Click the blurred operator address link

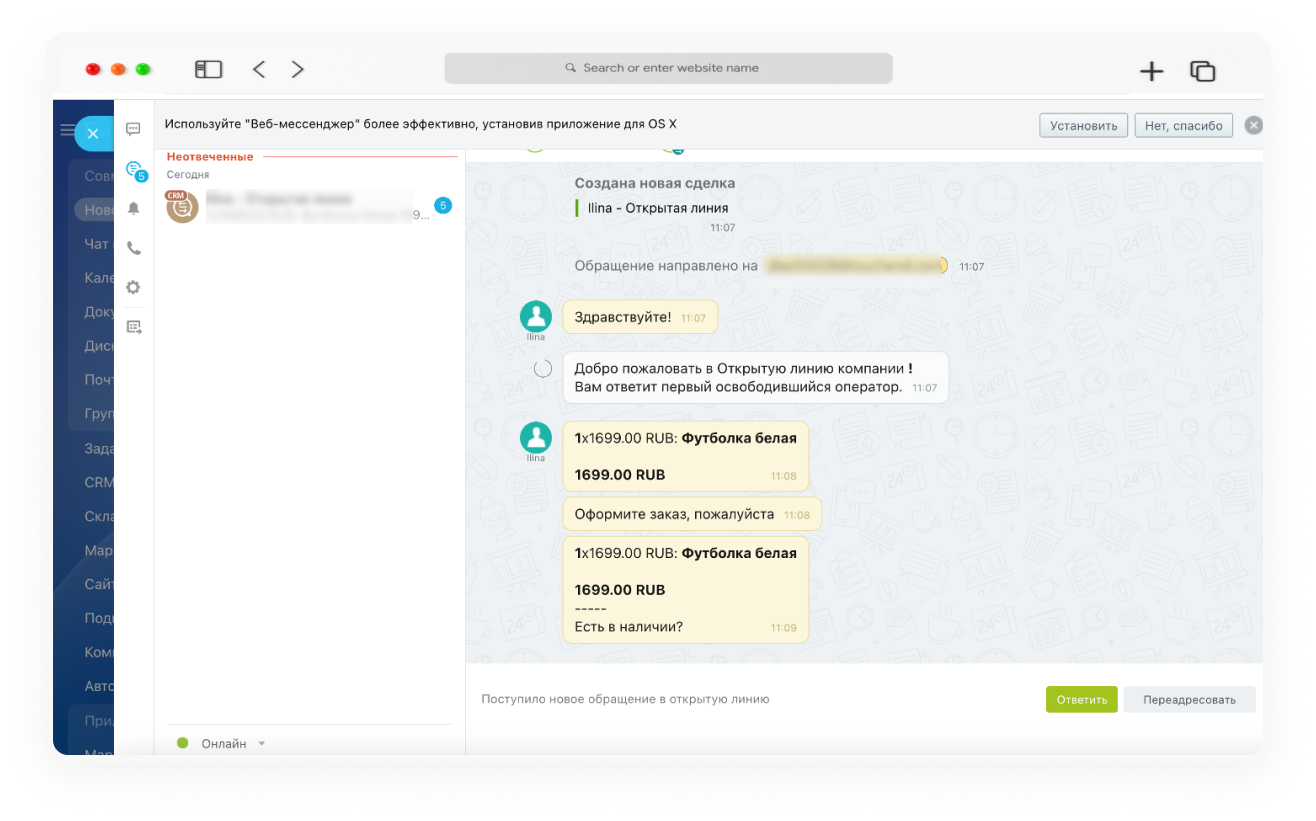[x=855, y=266]
